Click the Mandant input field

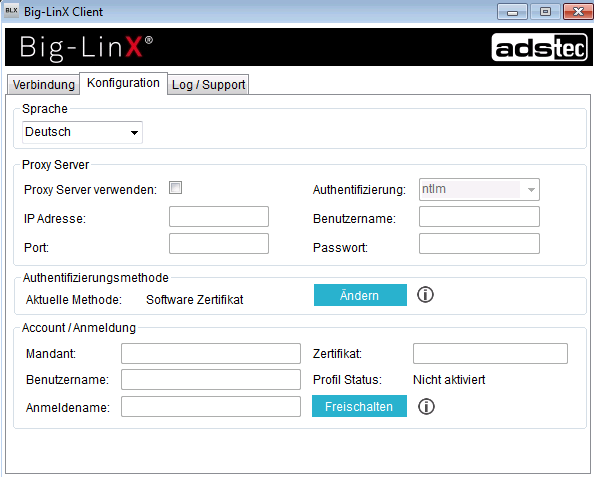click(211, 353)
